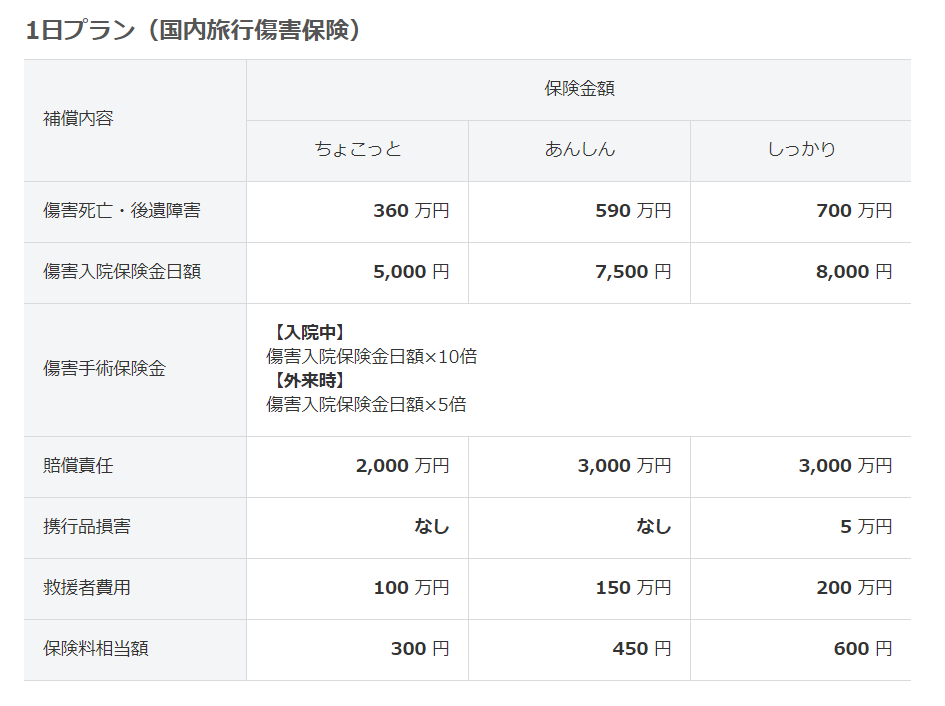This screenshot has width=945, height=706.
Task: Click the 【入院中】 bold label
Action: pos(309,332)
